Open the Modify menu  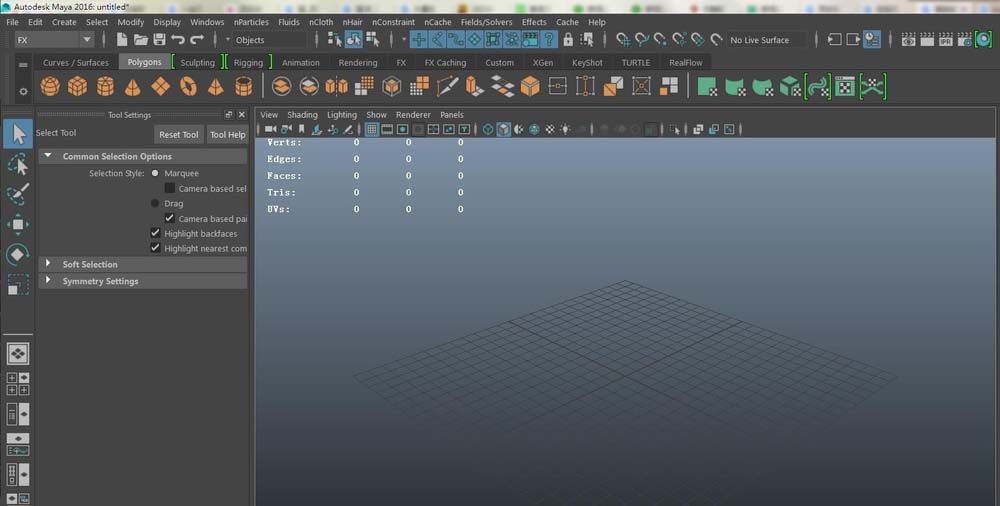click(130, 22)
